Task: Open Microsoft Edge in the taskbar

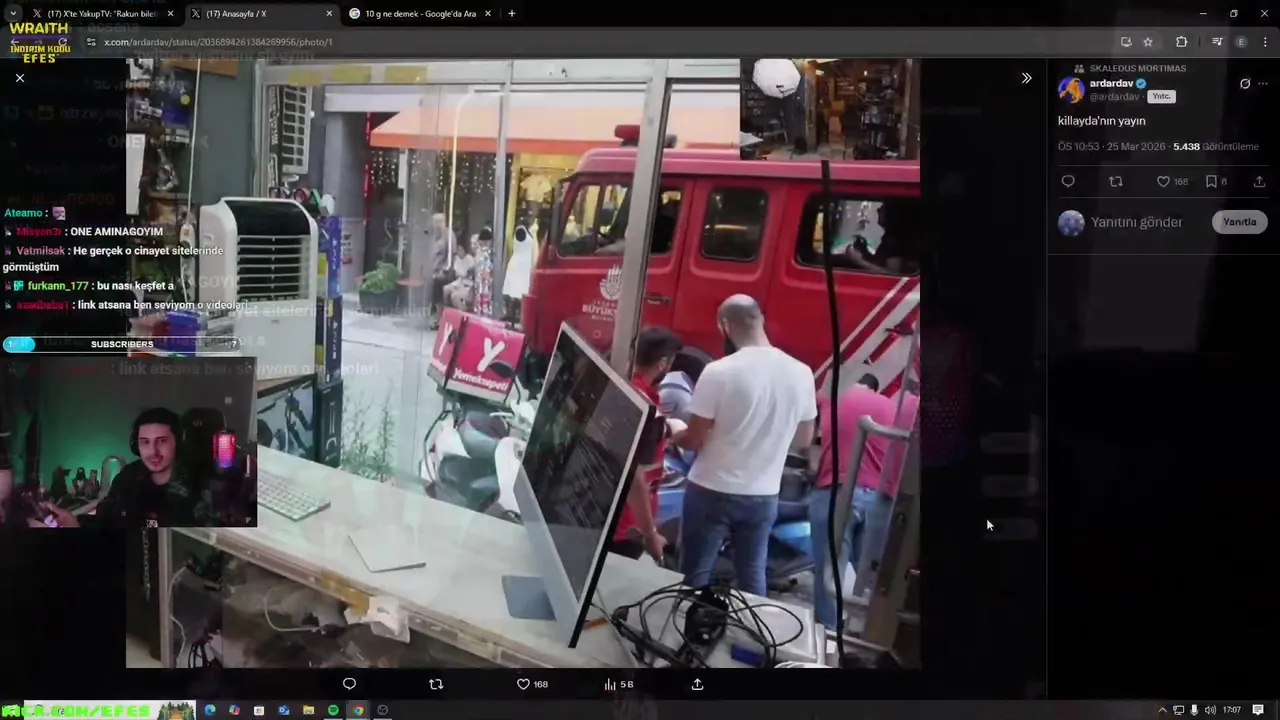Action: click(210, 710)
